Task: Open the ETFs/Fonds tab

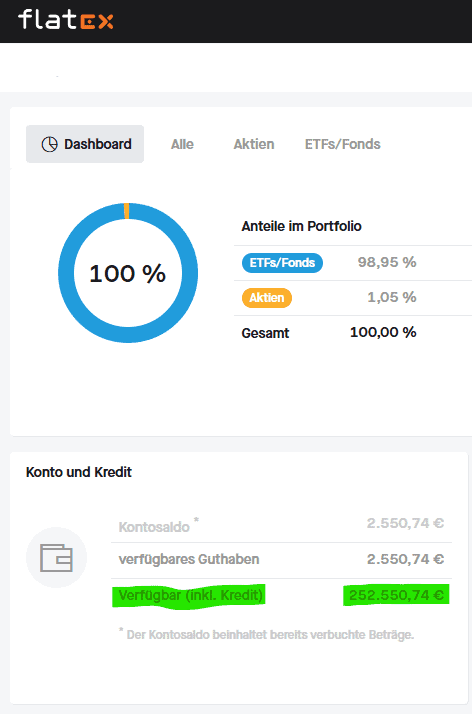Action: pos(343,144)
